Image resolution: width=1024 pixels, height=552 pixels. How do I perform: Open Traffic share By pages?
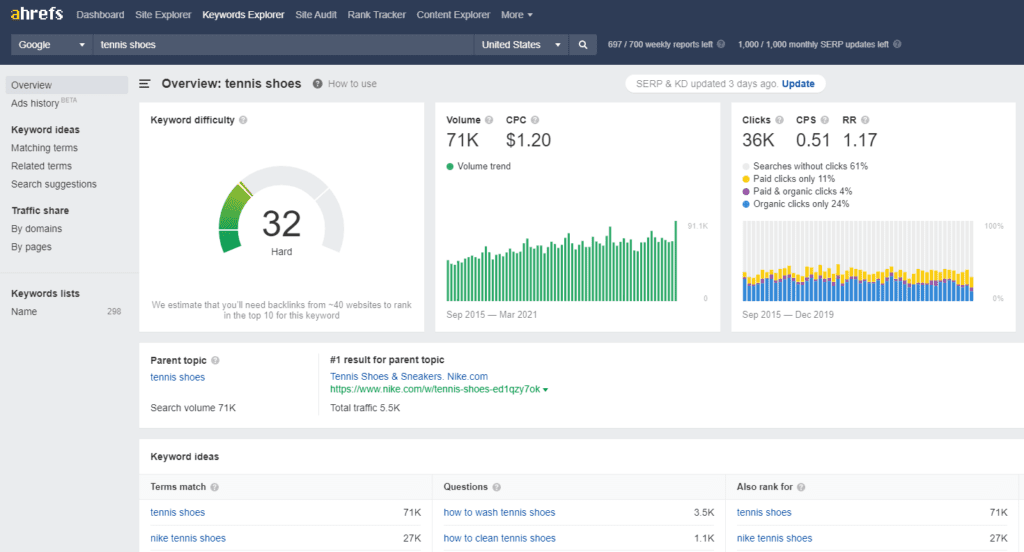point(31,247)
